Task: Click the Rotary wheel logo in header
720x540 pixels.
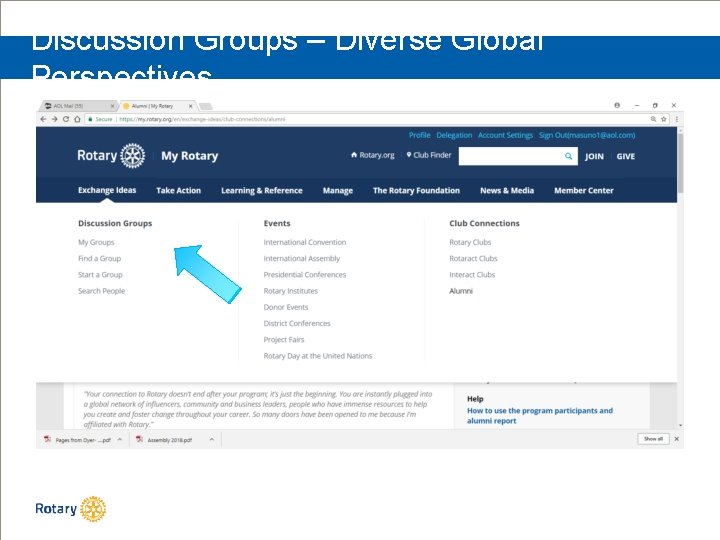Action: coord(133,156)
